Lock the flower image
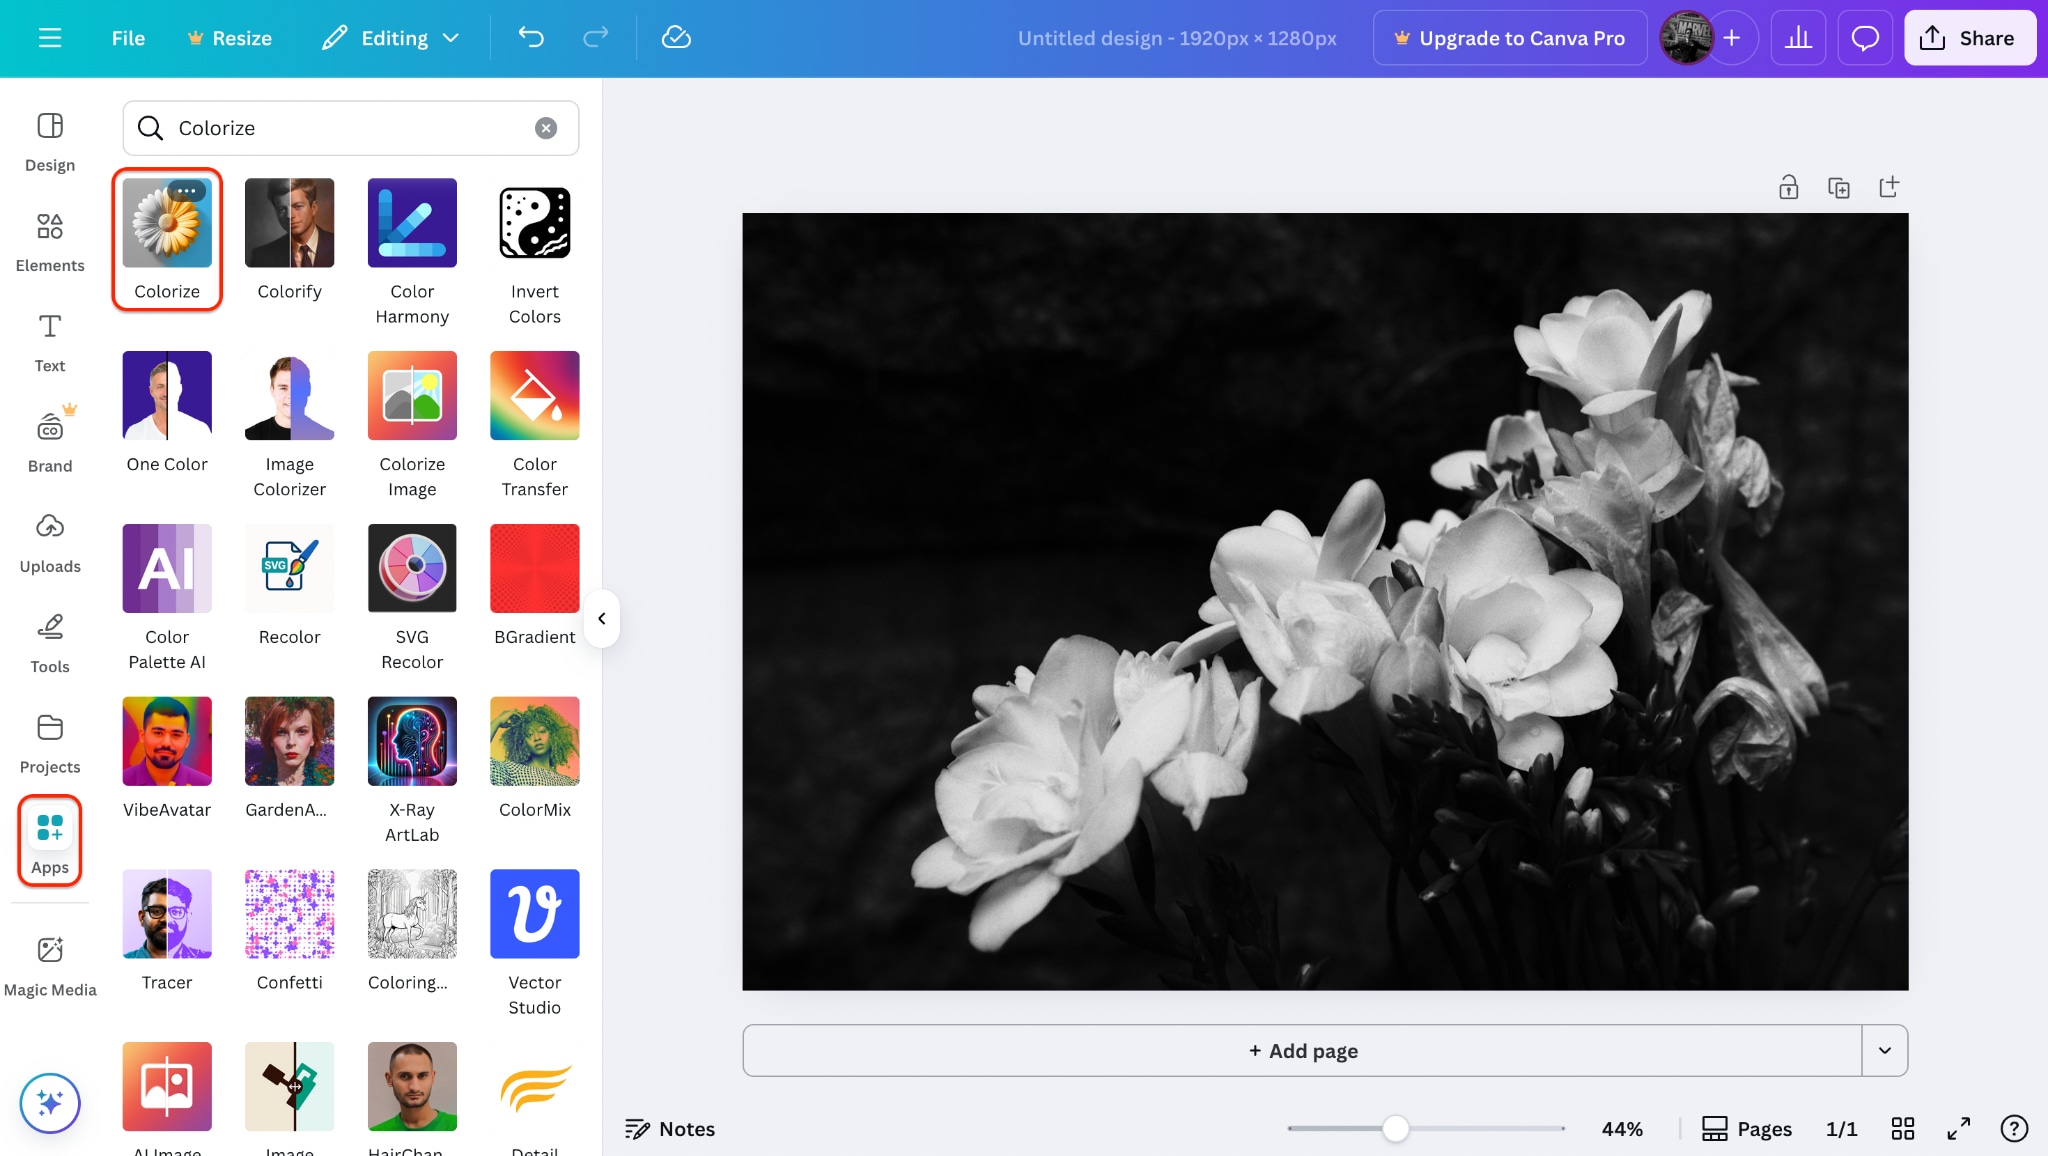This screenshot has height=1156, width=2048. pos(1787,187)
